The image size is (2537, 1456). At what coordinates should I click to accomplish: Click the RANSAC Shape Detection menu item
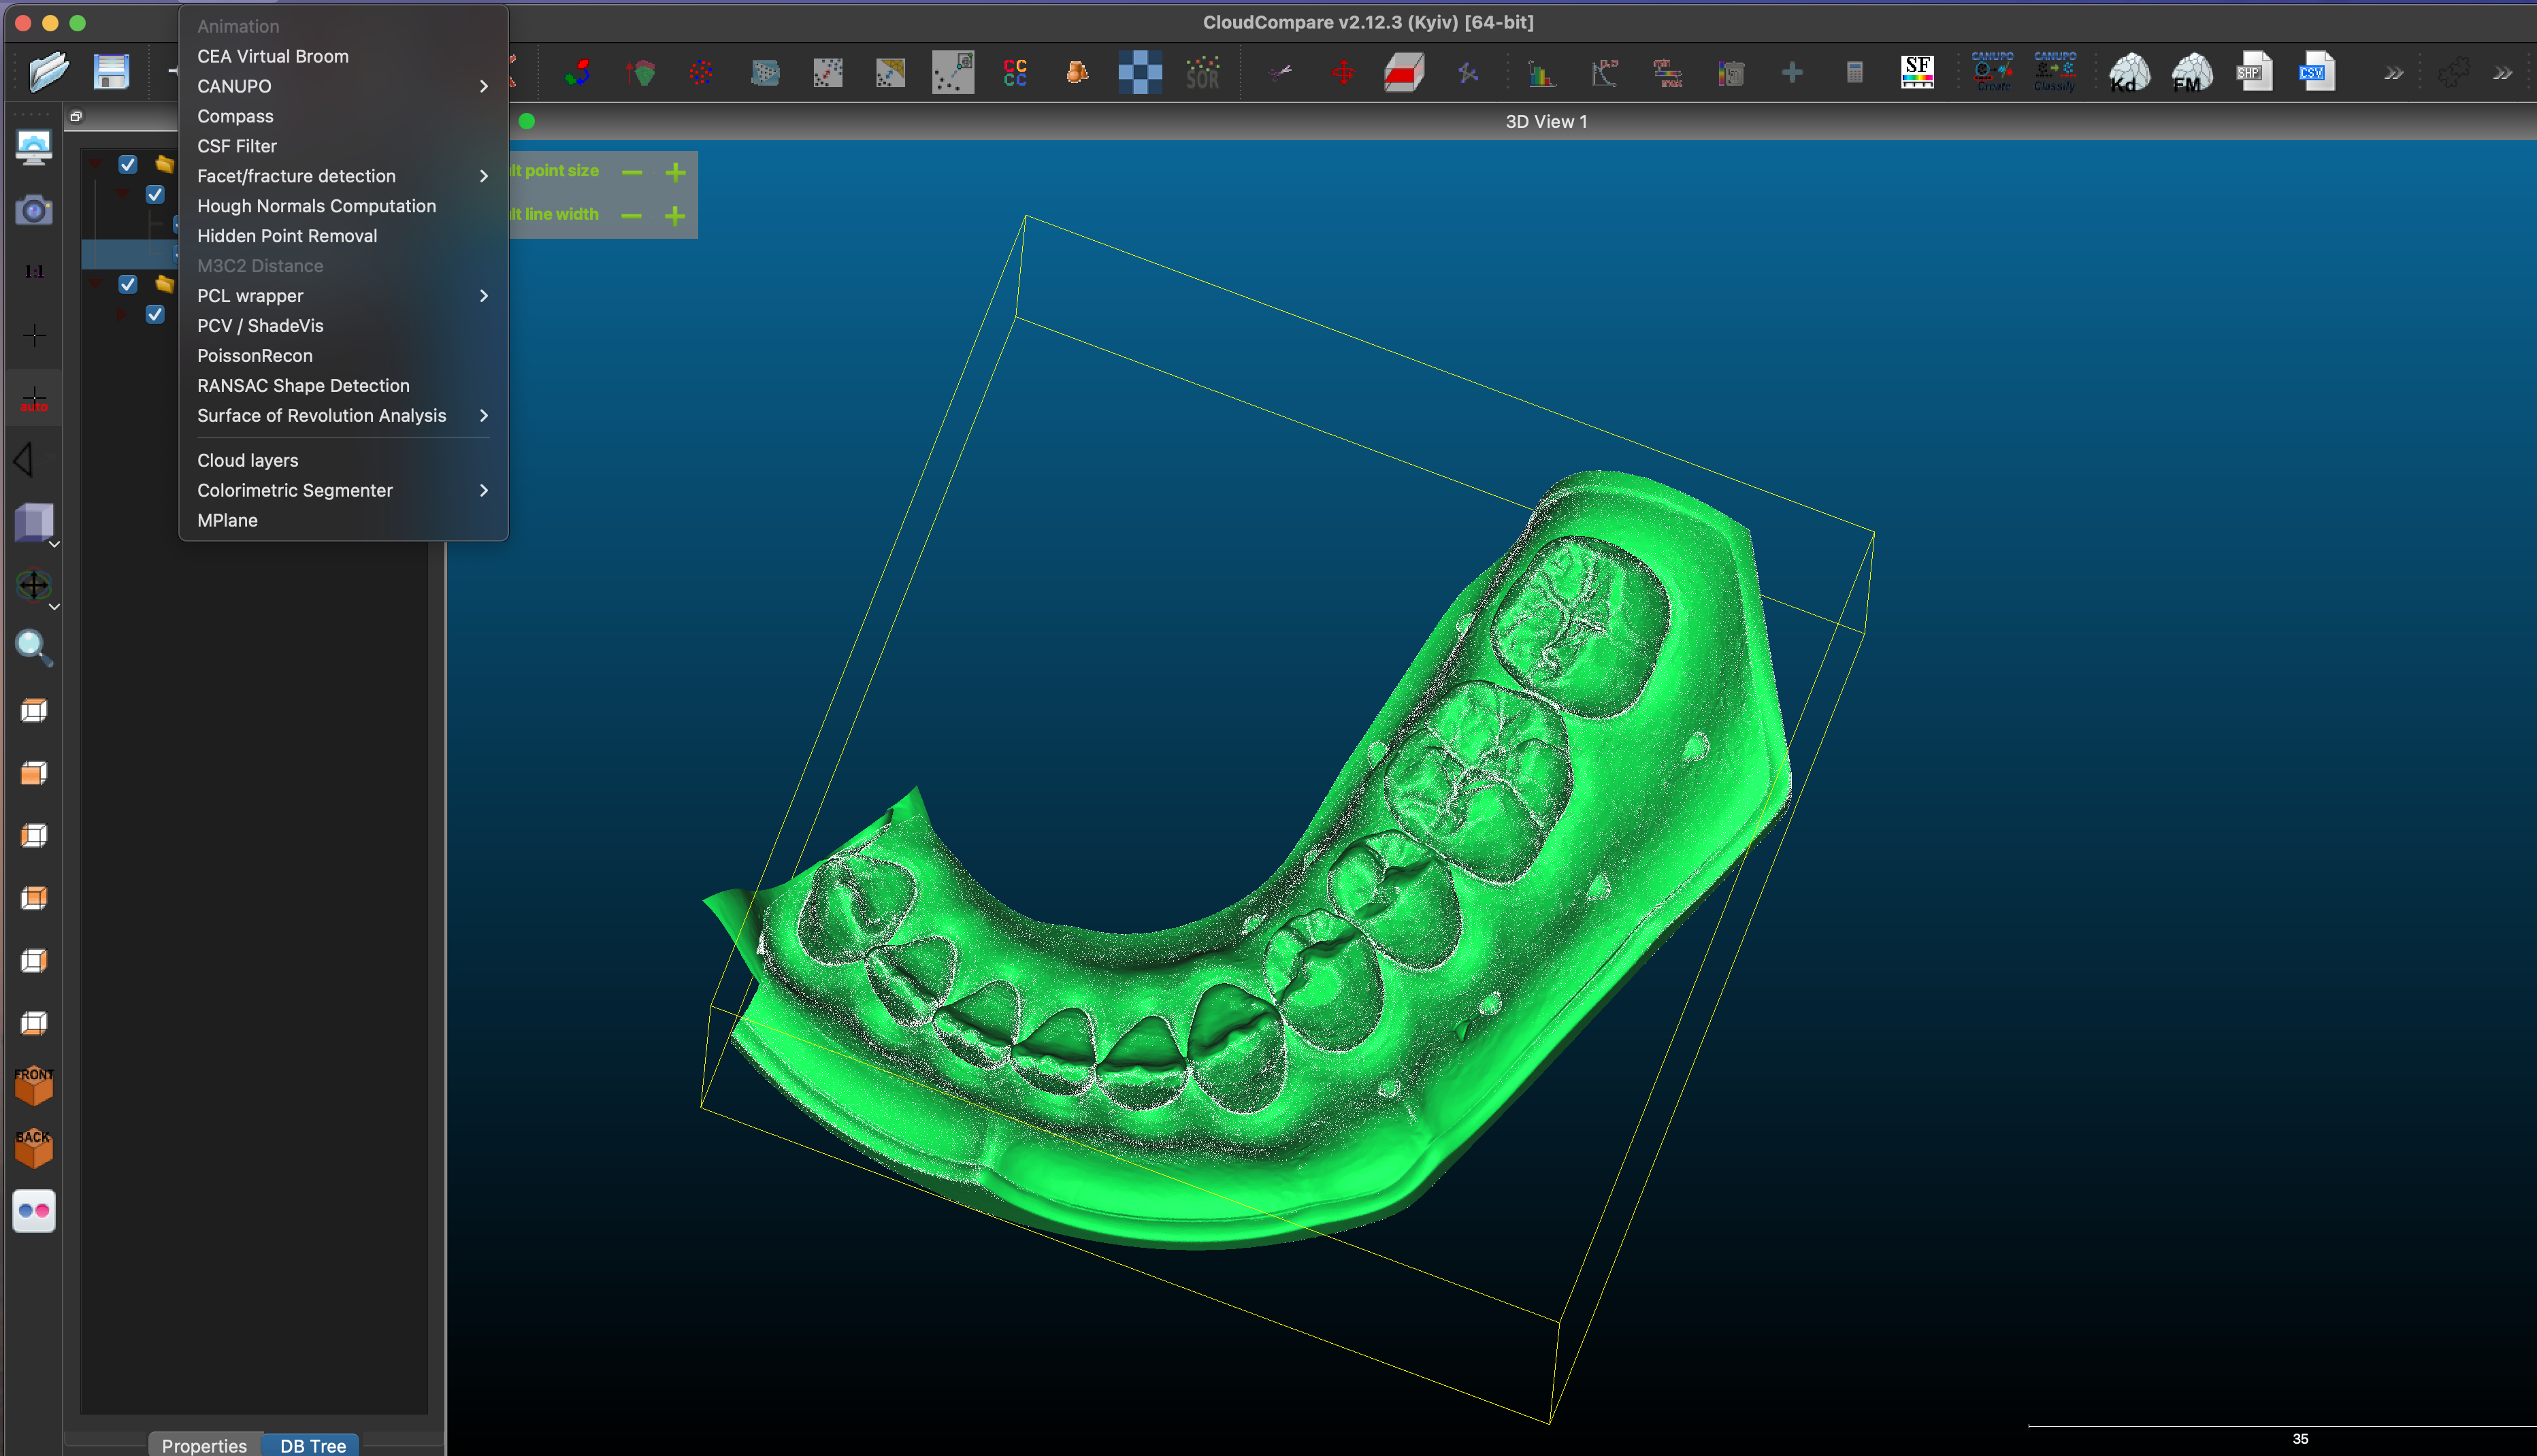click(x=304, y=385)
